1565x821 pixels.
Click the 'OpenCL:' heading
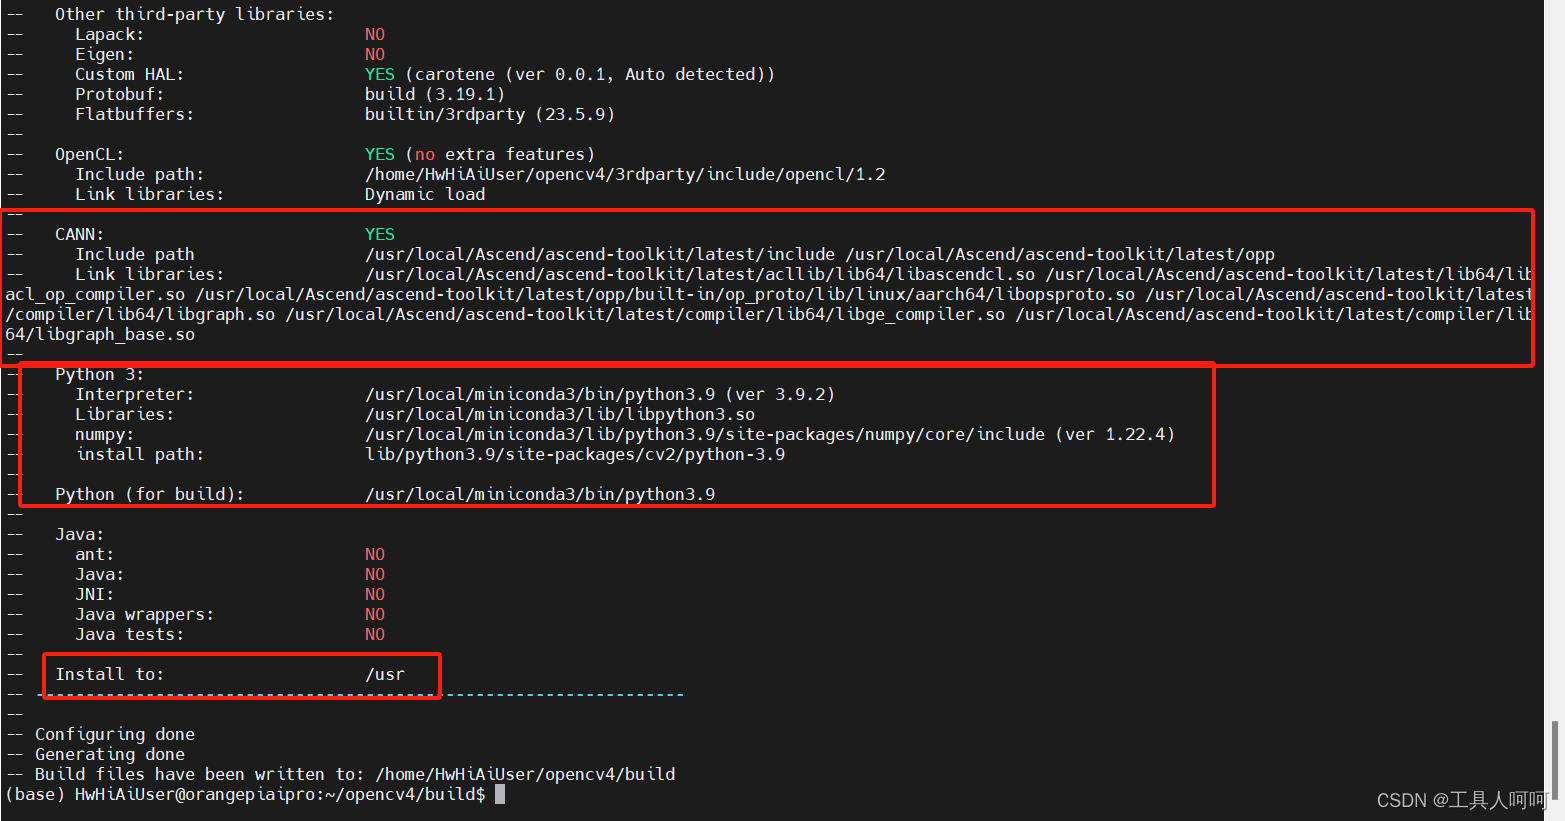[90, 154]
